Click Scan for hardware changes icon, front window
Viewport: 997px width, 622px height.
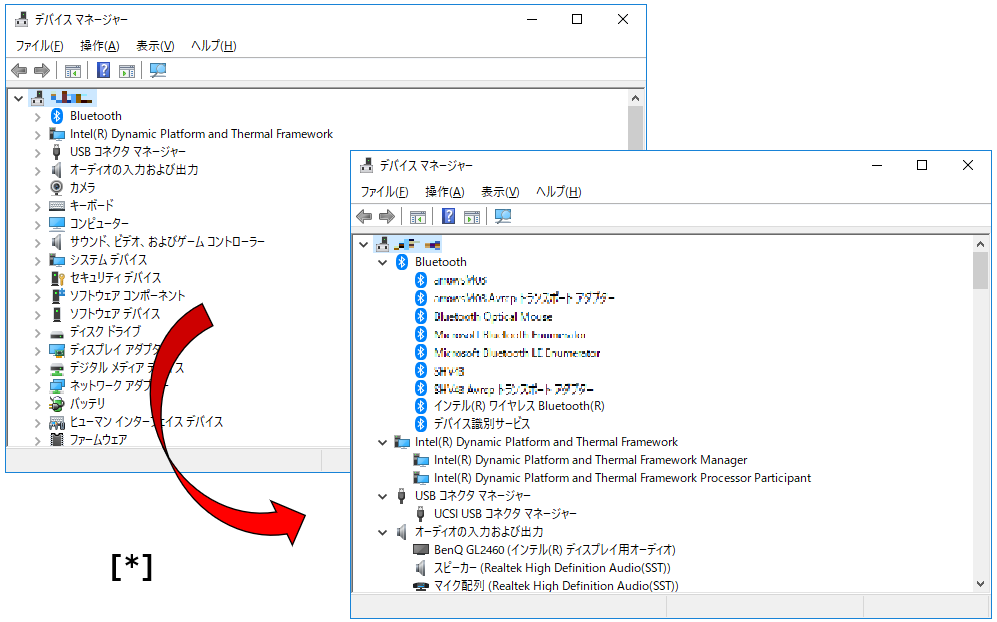(x=503, y=216)
